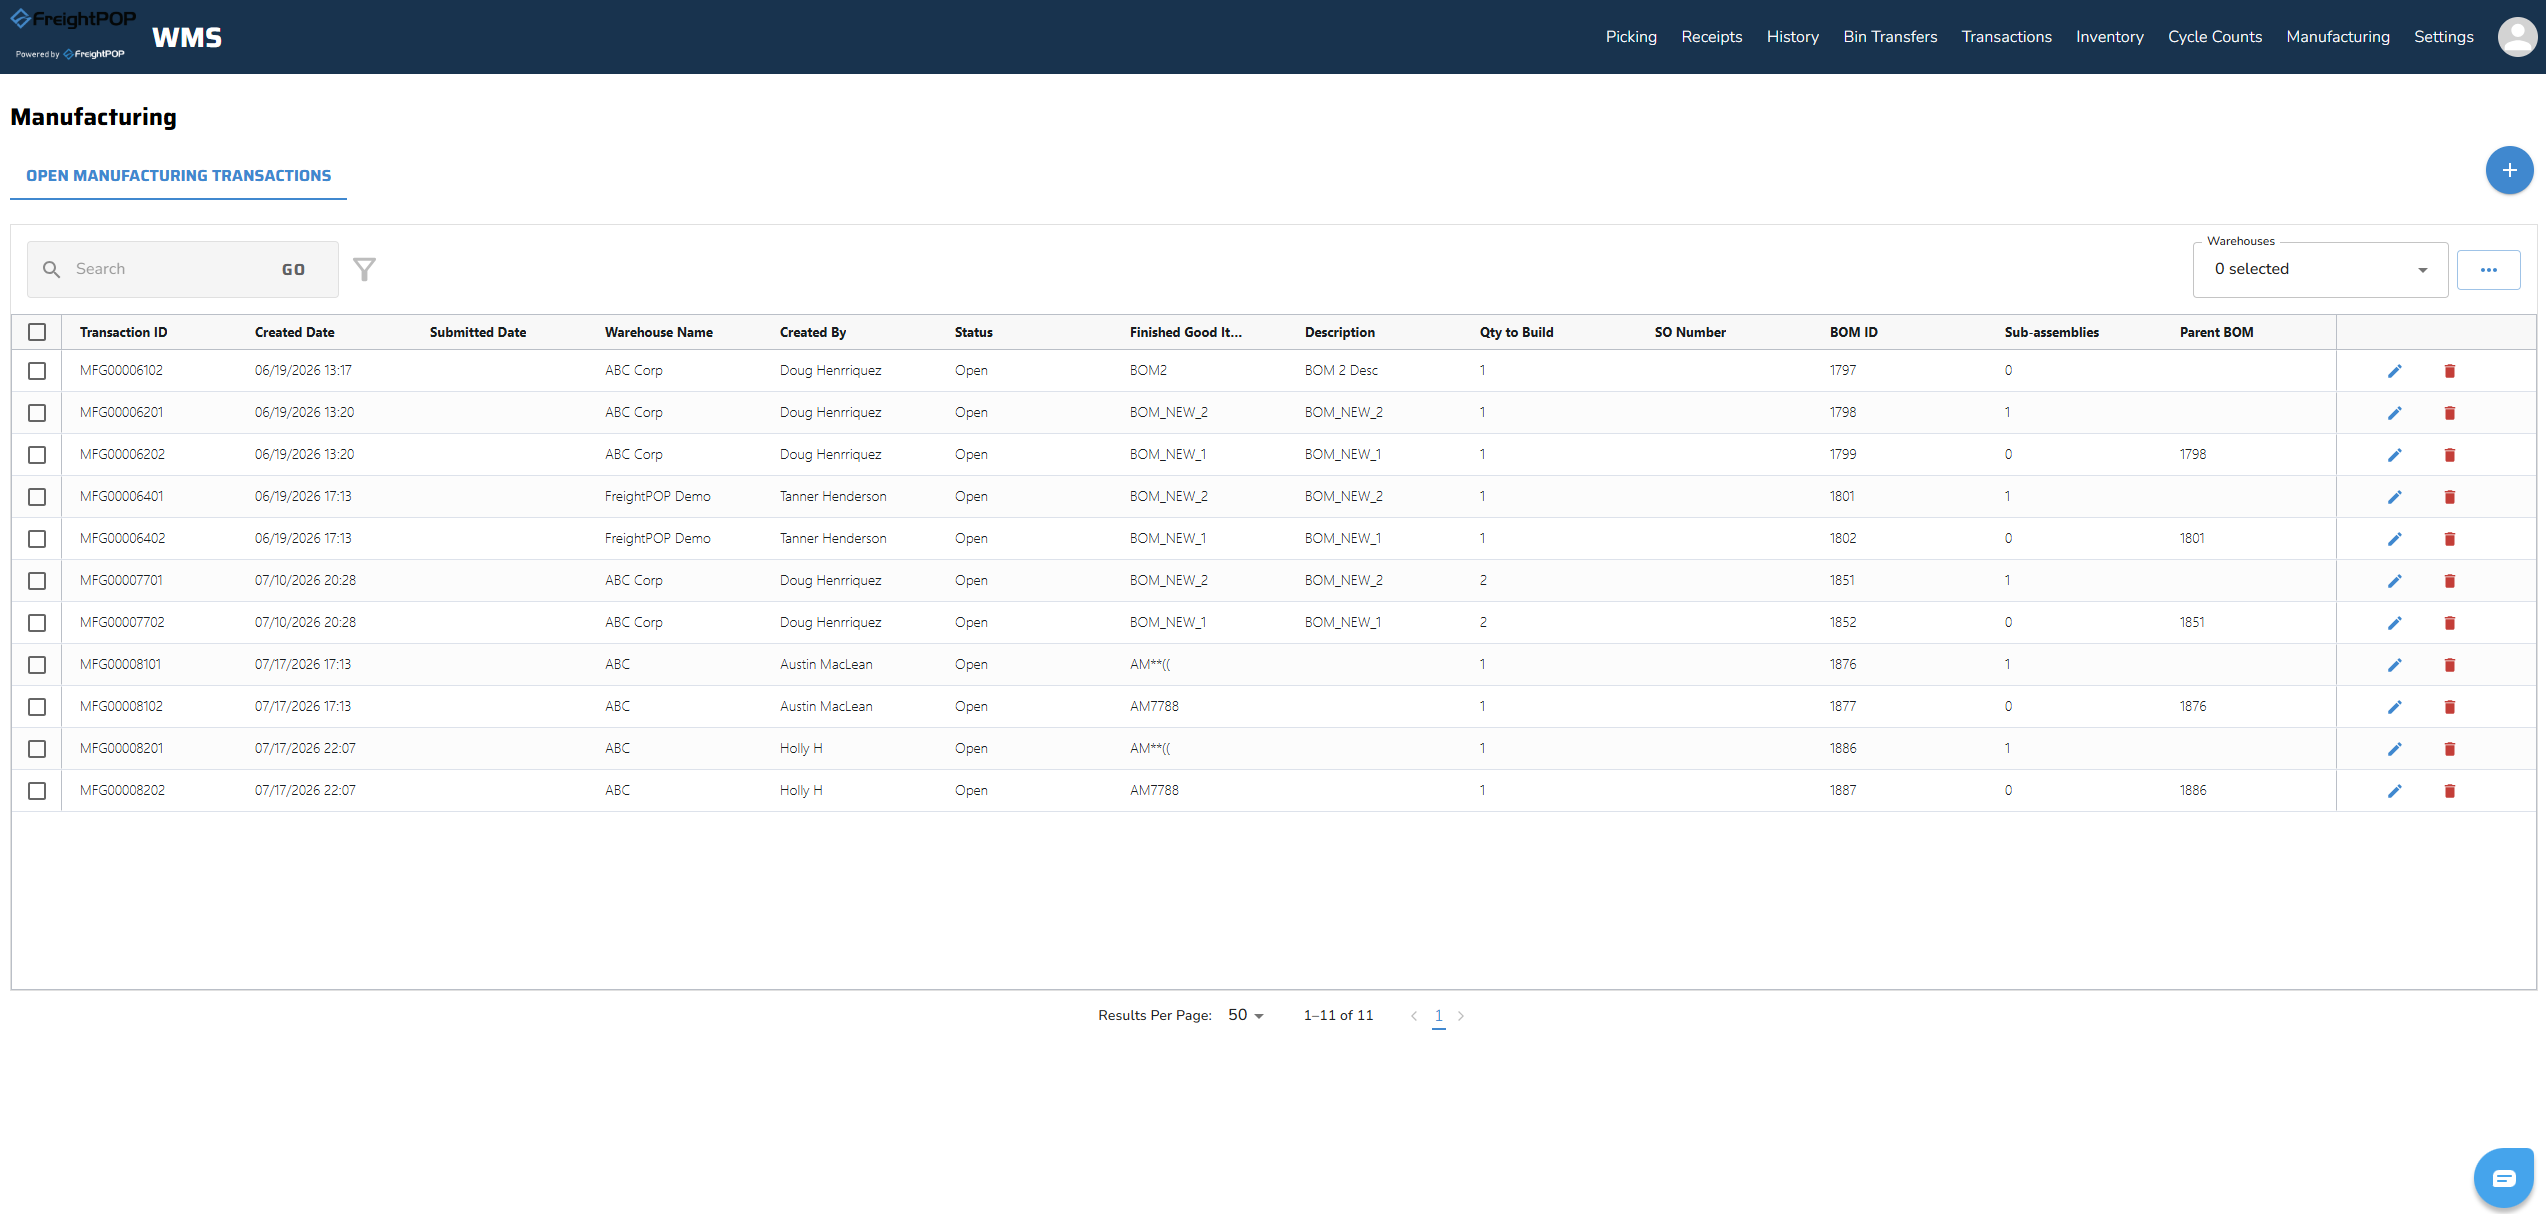Toggle the select-all header checkbox

pos(37,332)
